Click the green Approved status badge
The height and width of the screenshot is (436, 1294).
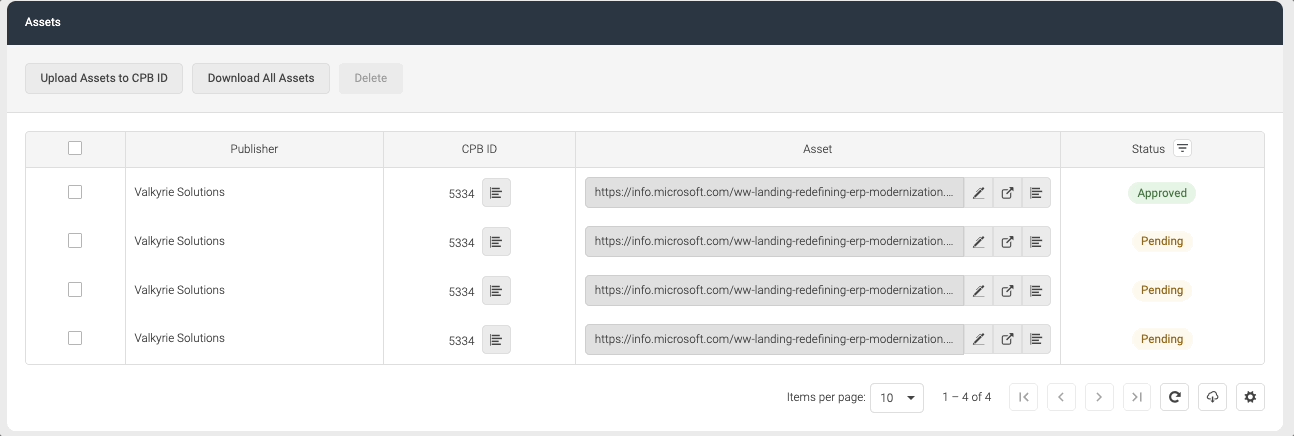tap(1162, 193)
